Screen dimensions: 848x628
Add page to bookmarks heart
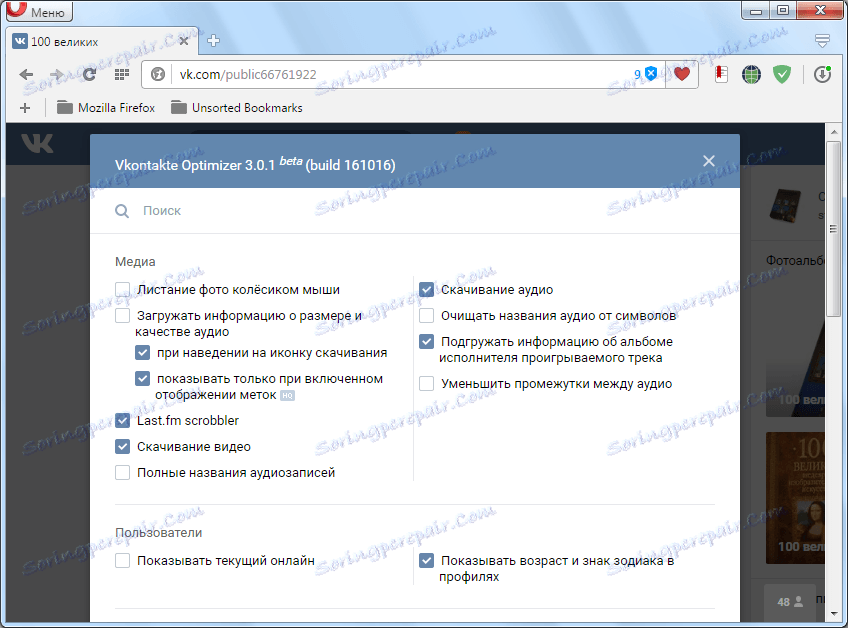(682, 74)
